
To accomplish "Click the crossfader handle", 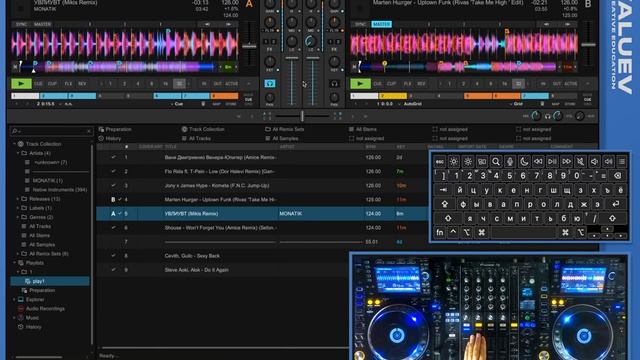I will 302,116.
